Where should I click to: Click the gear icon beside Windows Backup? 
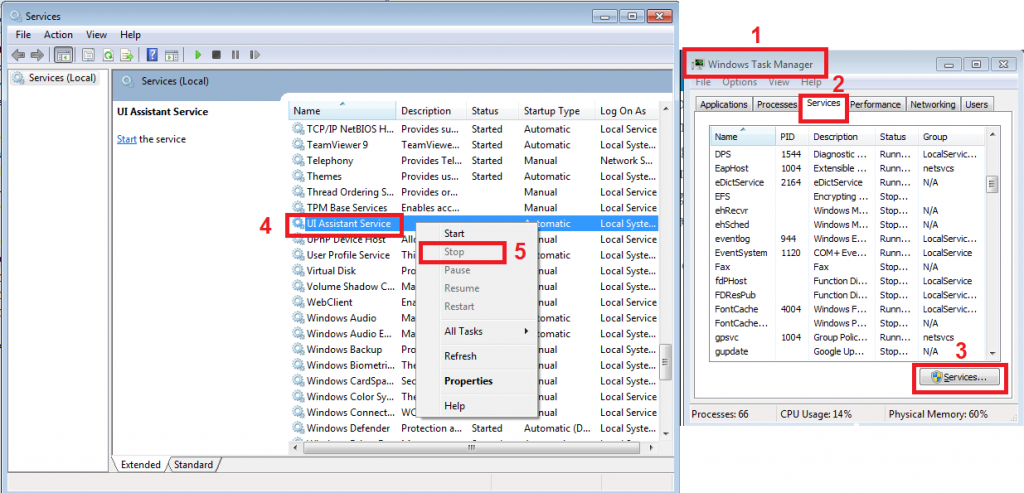tap(298, 349)
